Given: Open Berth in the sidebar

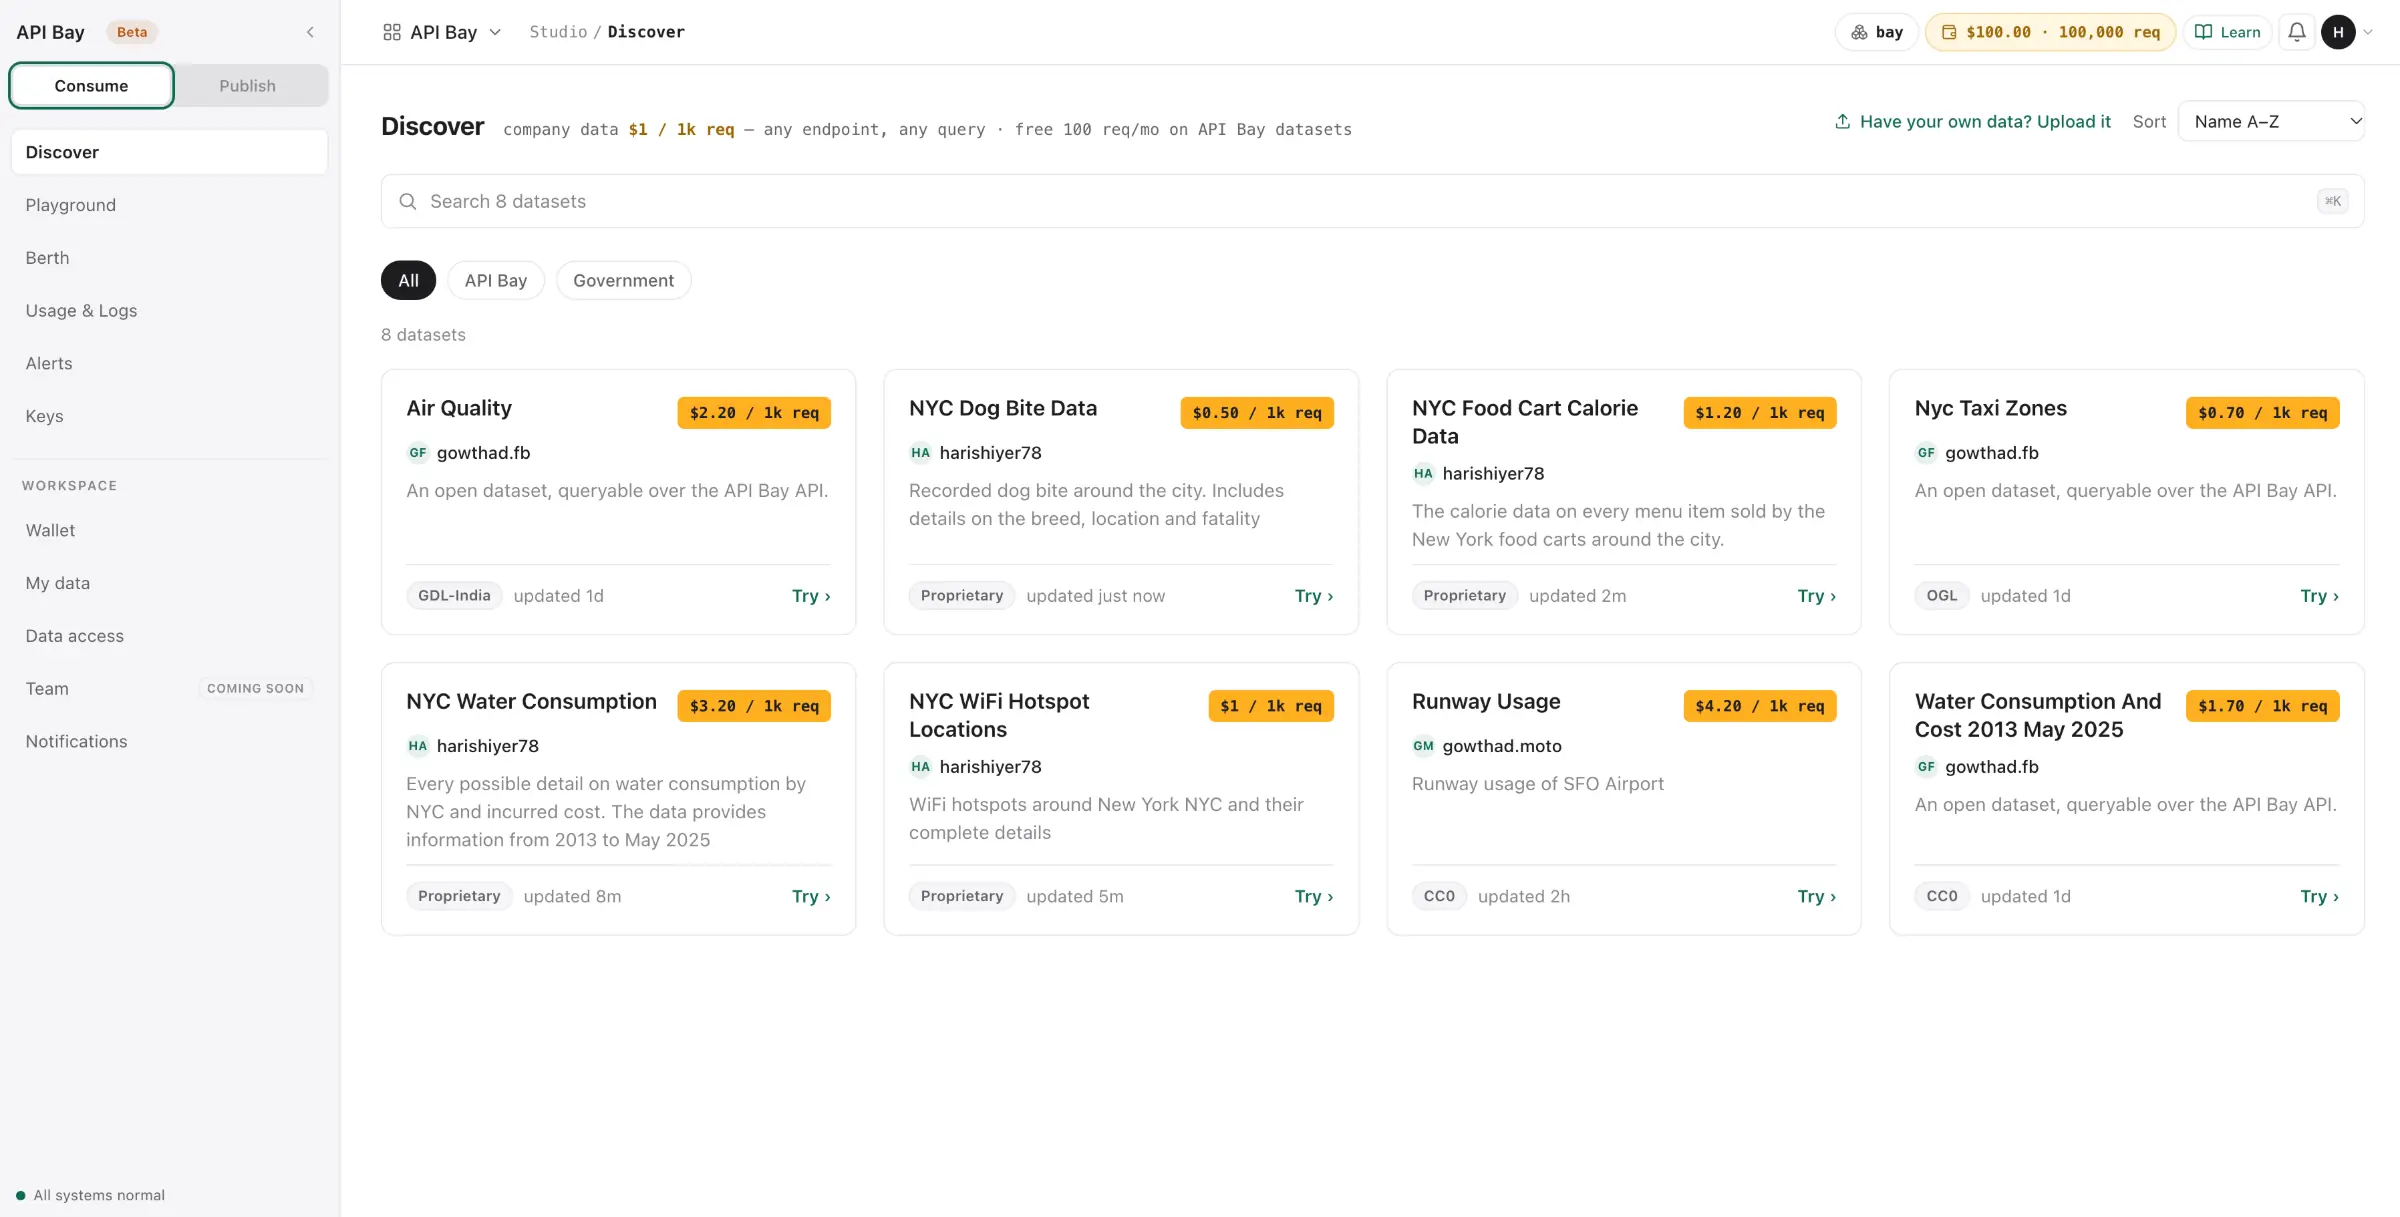Looking at the screenshot, I should tap(169, 258).
